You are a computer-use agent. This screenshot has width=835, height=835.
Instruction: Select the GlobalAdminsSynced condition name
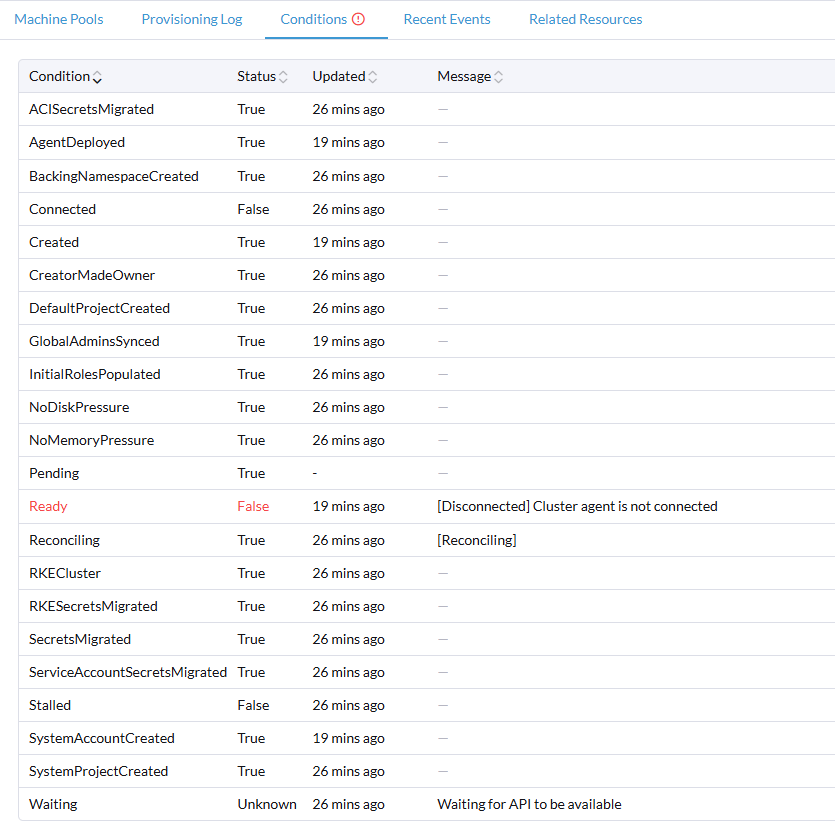[x=94, y=341]
